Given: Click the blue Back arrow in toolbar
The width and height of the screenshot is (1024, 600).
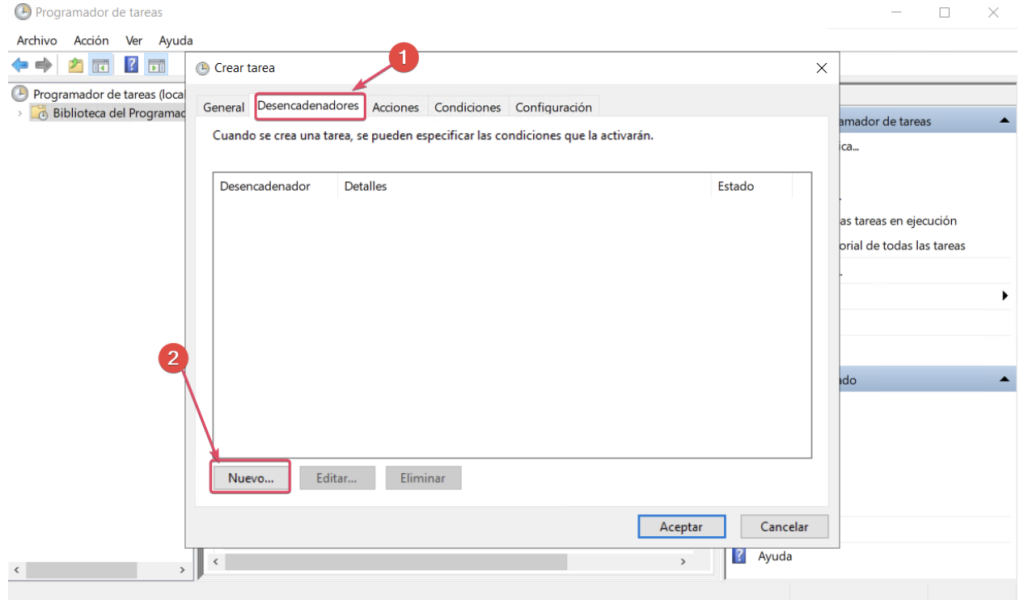Looking at the screenshot, I should click(19, 65).
